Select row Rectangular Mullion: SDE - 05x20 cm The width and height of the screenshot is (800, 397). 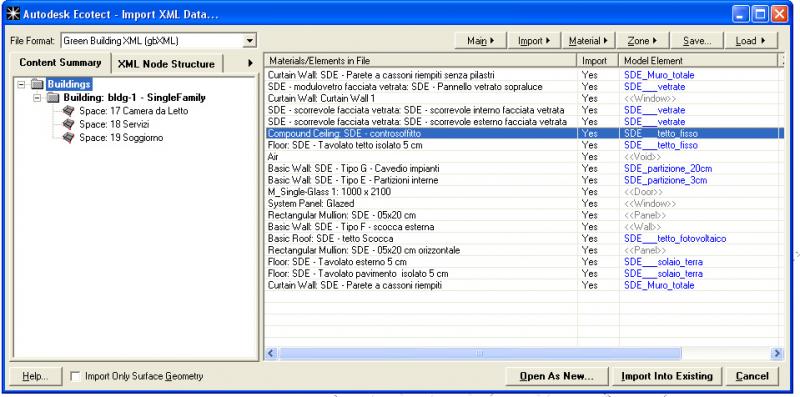[x=524, y=215]
